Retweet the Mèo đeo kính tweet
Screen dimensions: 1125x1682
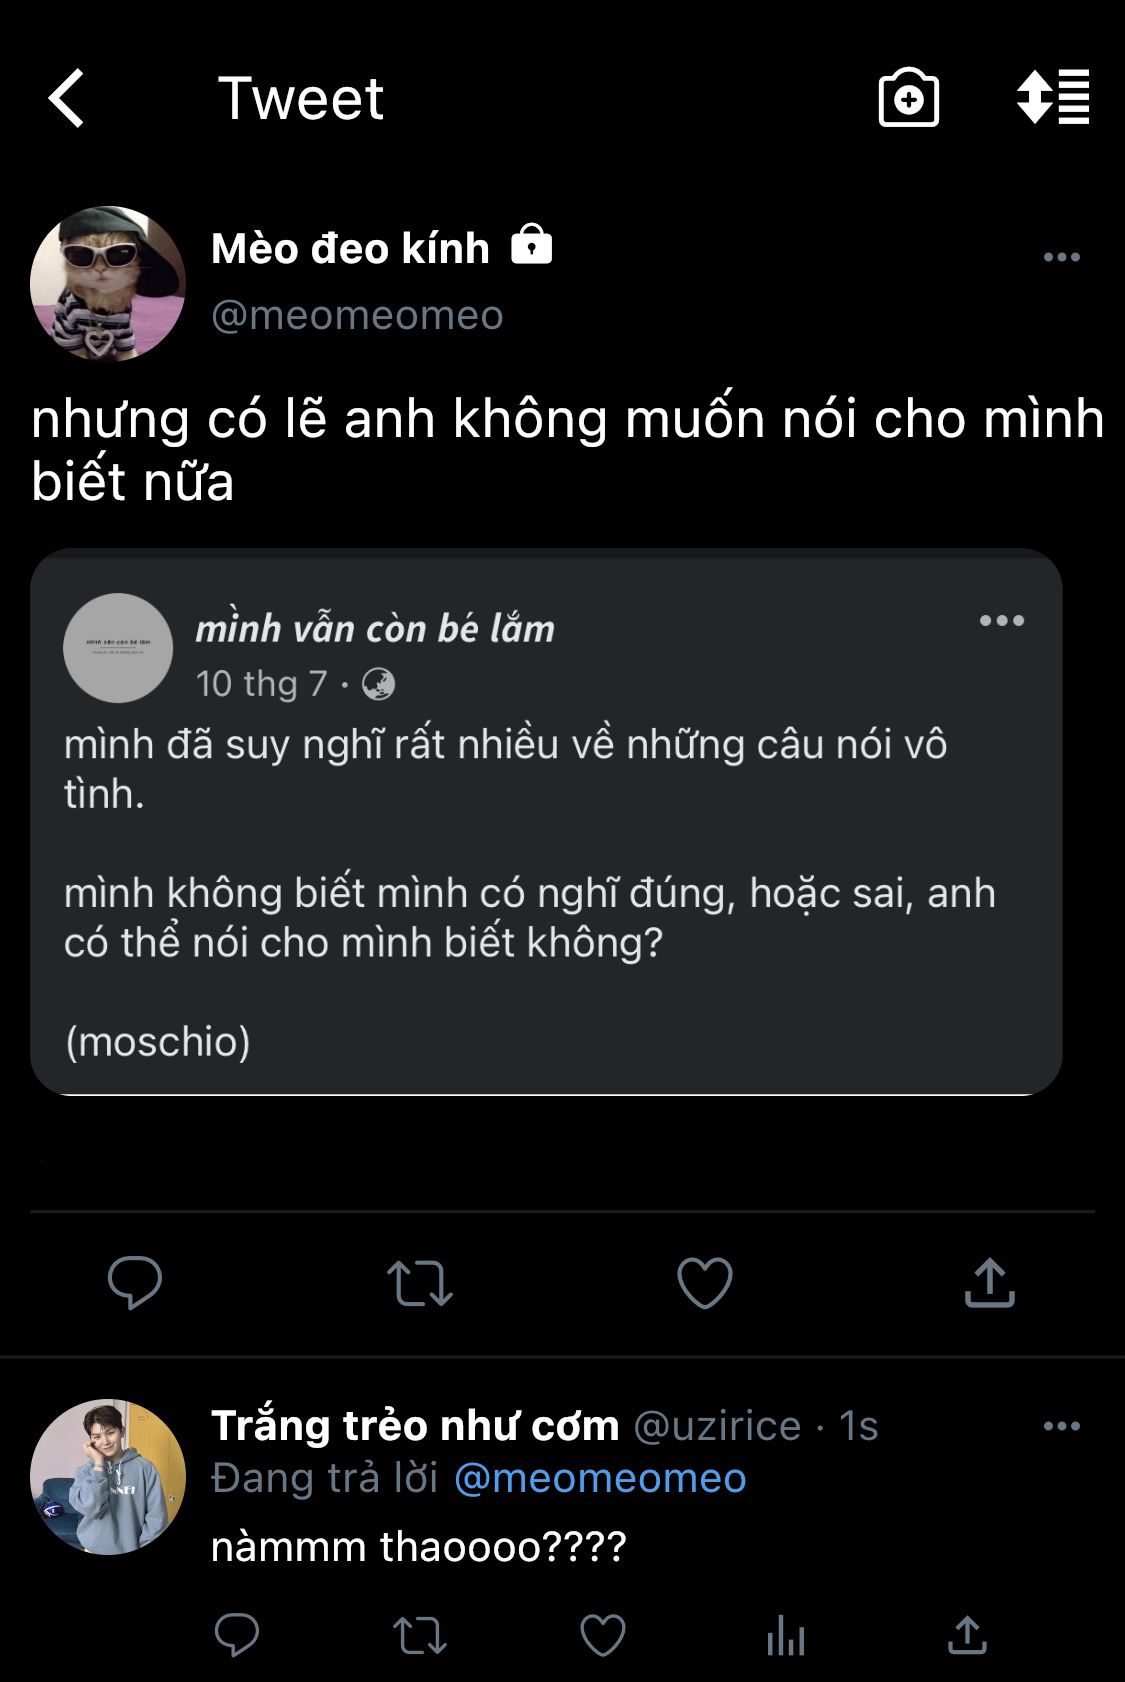420,1283
